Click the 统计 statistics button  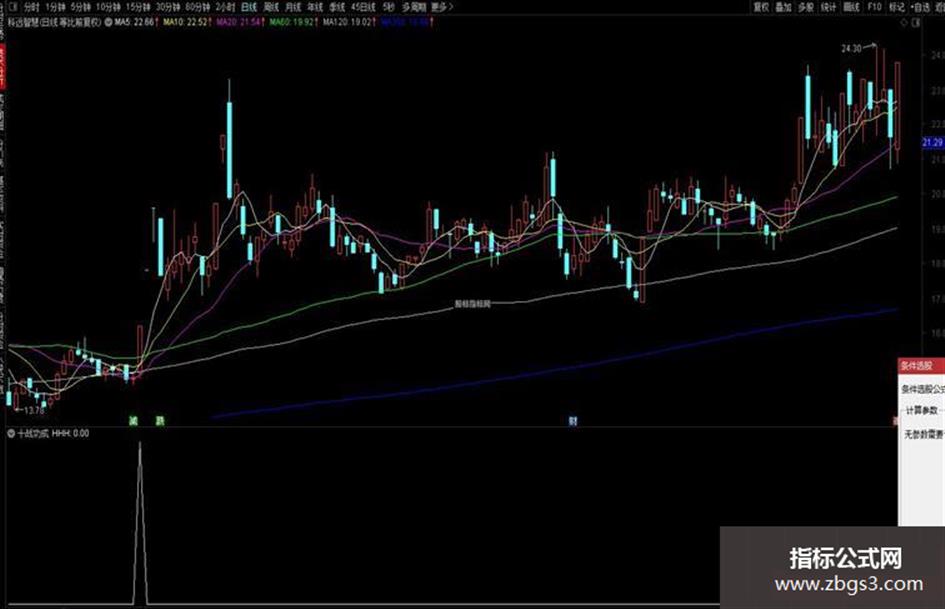829,7
